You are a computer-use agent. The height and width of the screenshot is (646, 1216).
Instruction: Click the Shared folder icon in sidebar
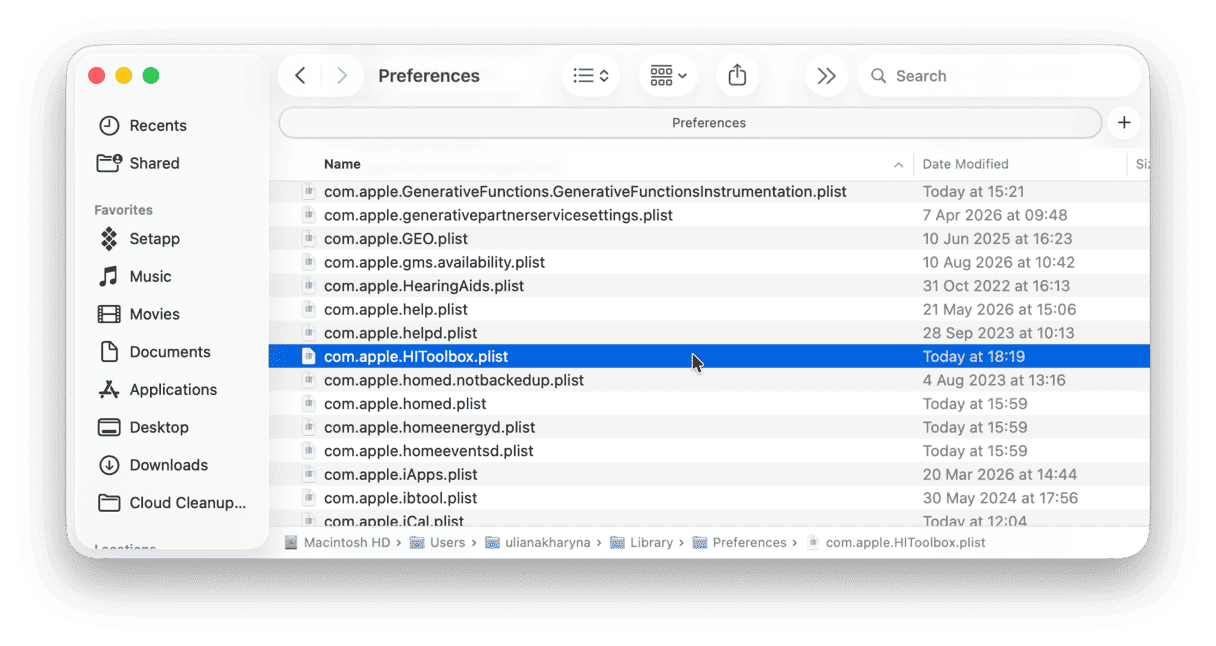point(109,163)
